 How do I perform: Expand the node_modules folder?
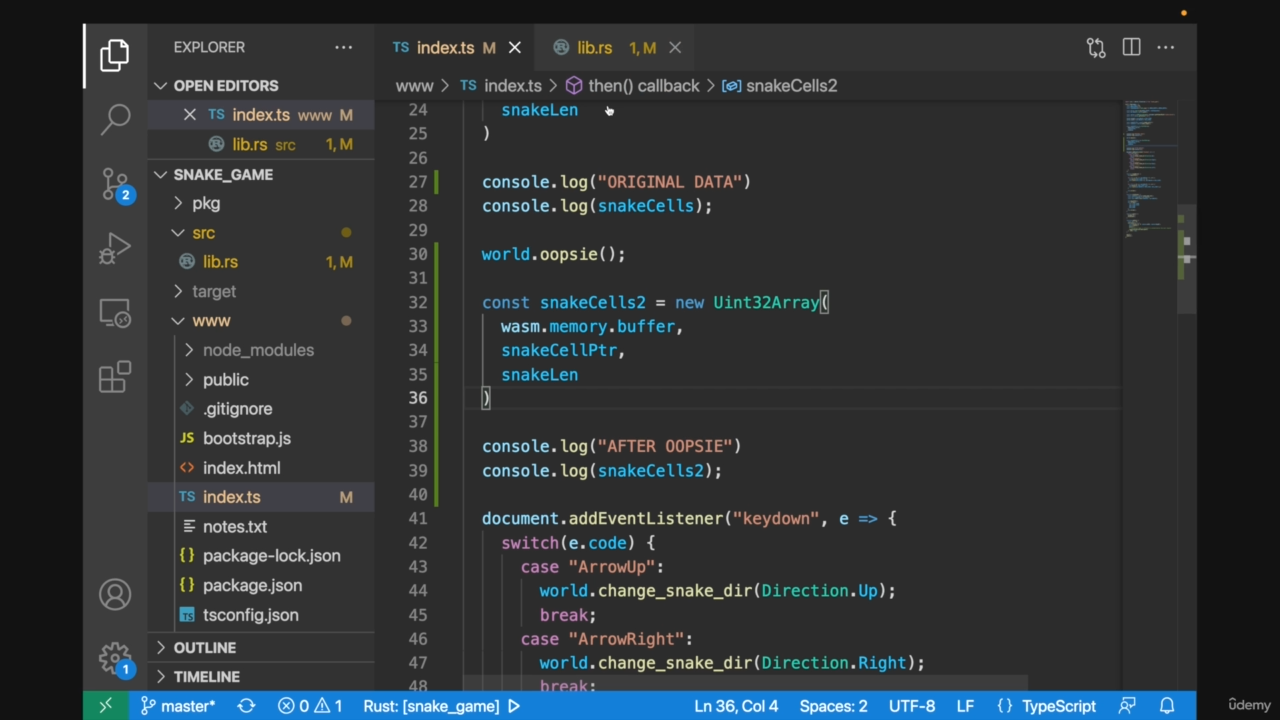(258, 350)
